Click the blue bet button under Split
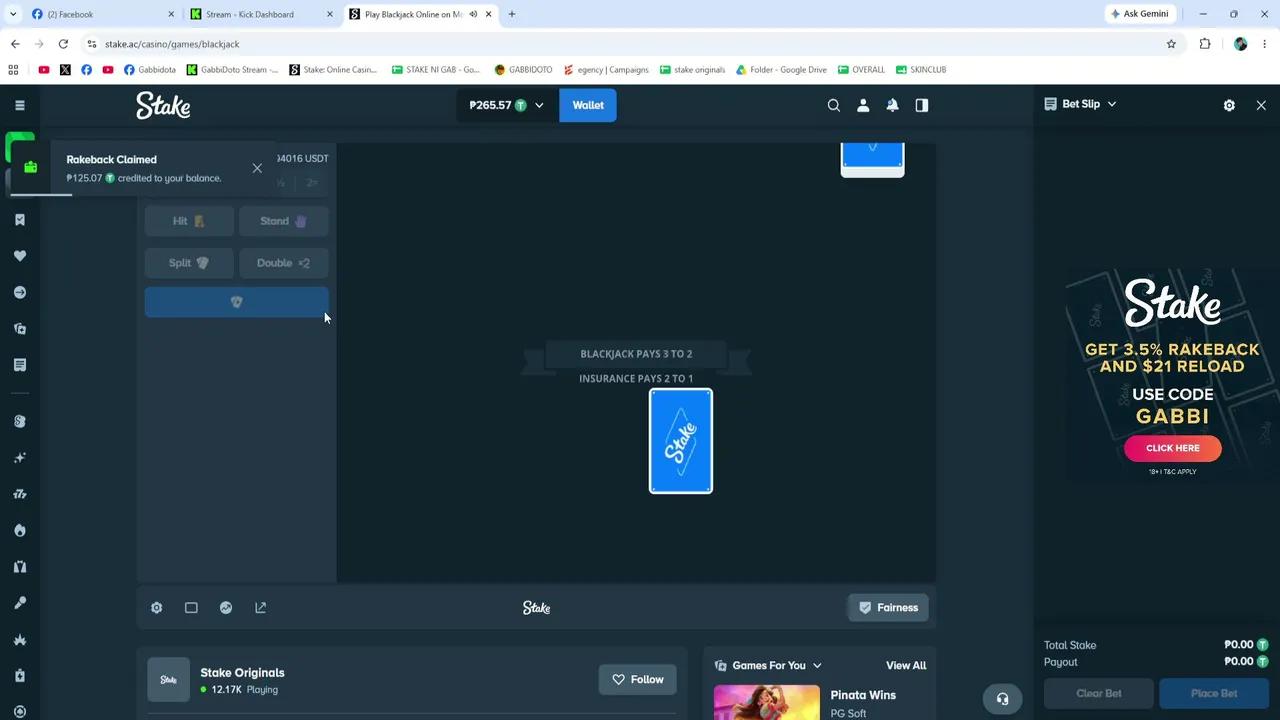The image size is (1280, 720). tap(236, 302)
